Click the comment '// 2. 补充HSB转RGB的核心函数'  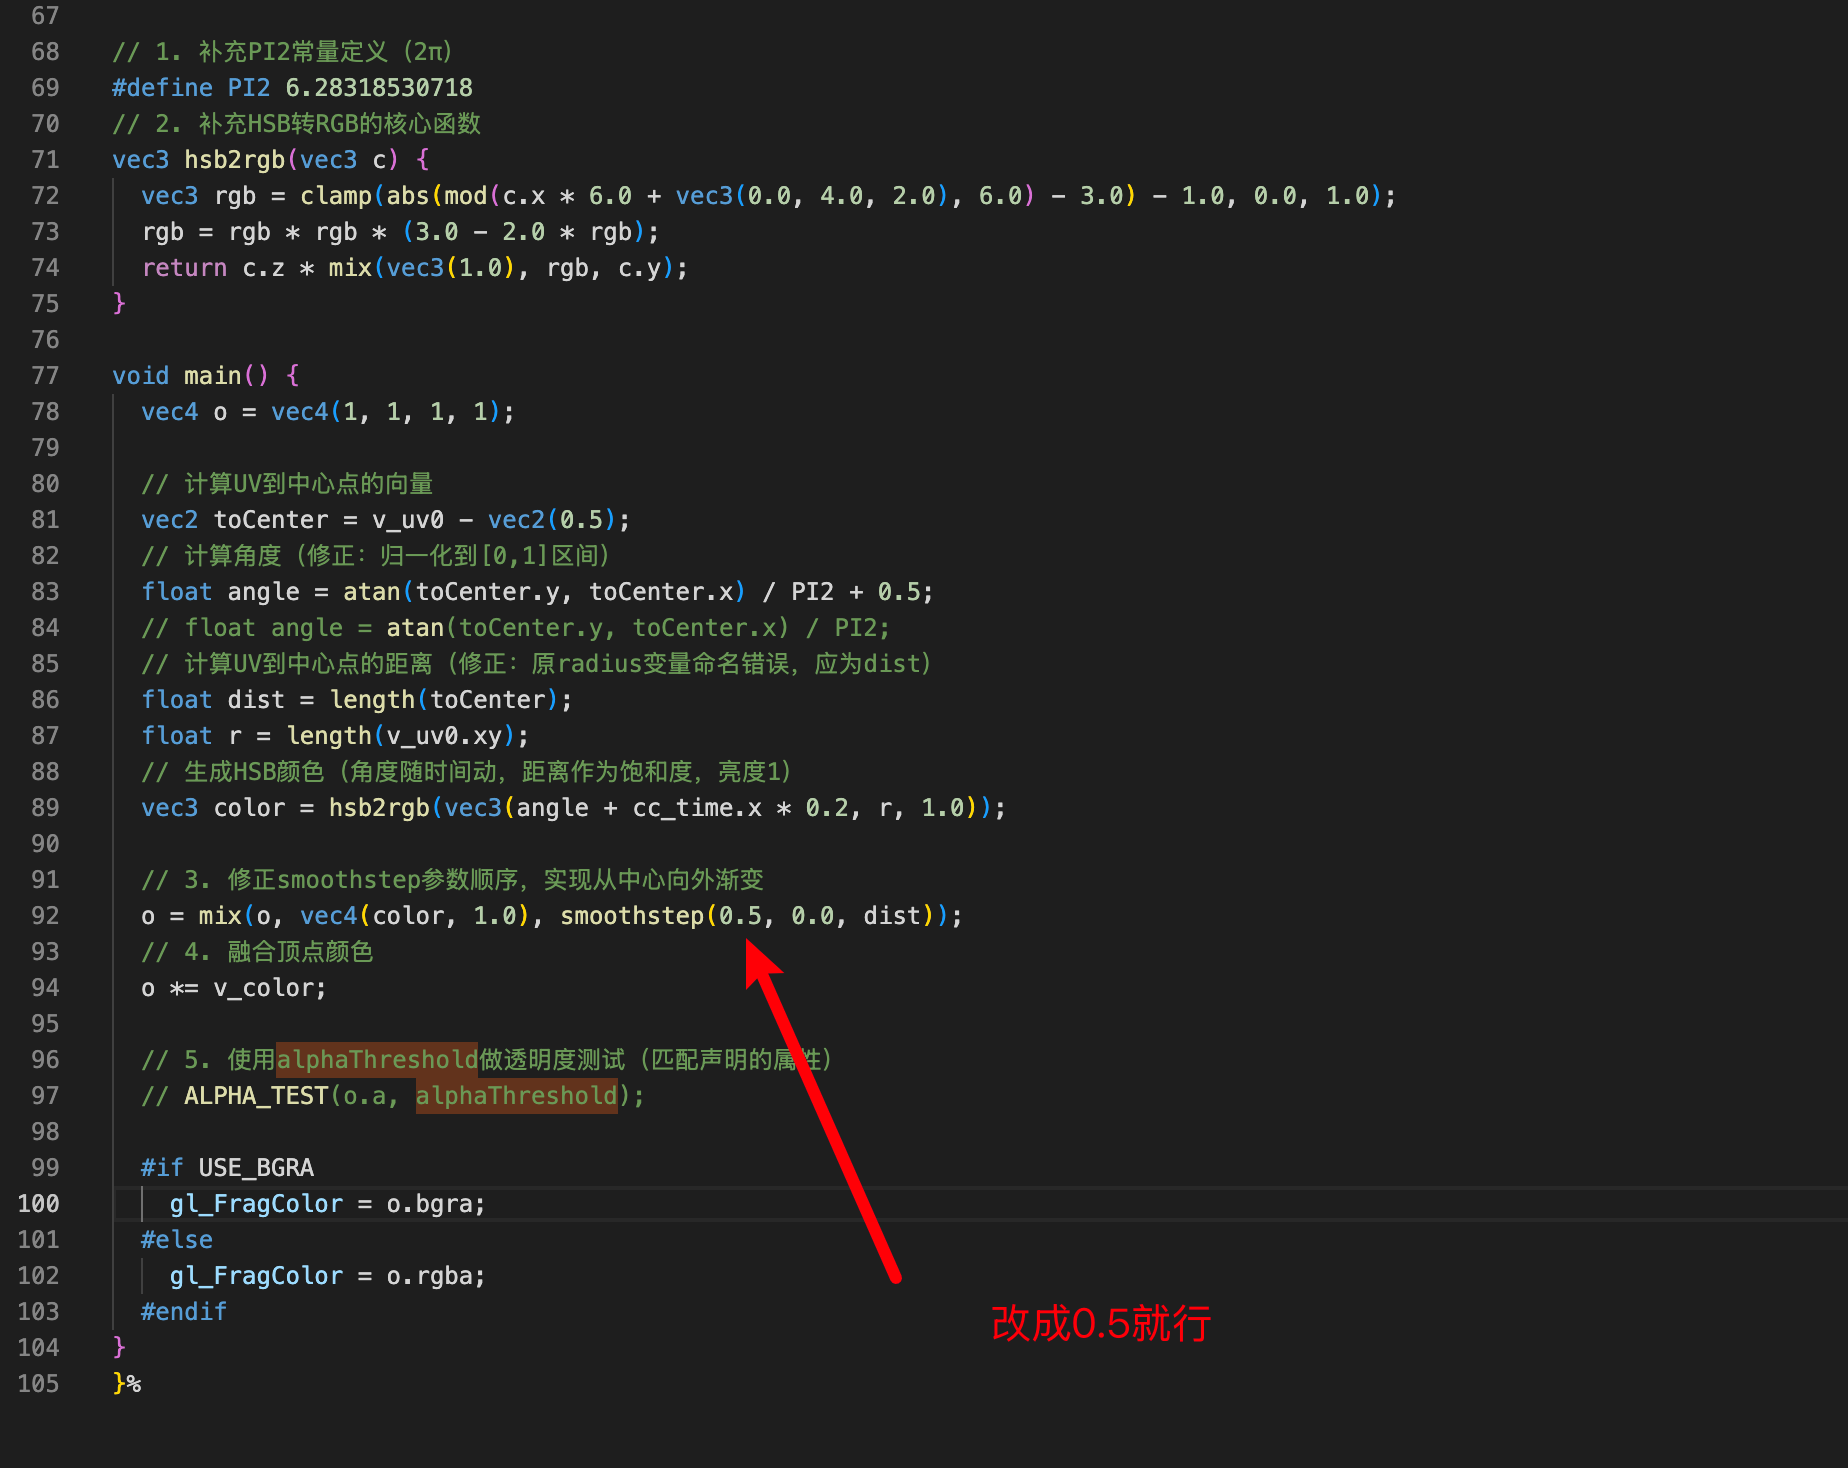296,123
